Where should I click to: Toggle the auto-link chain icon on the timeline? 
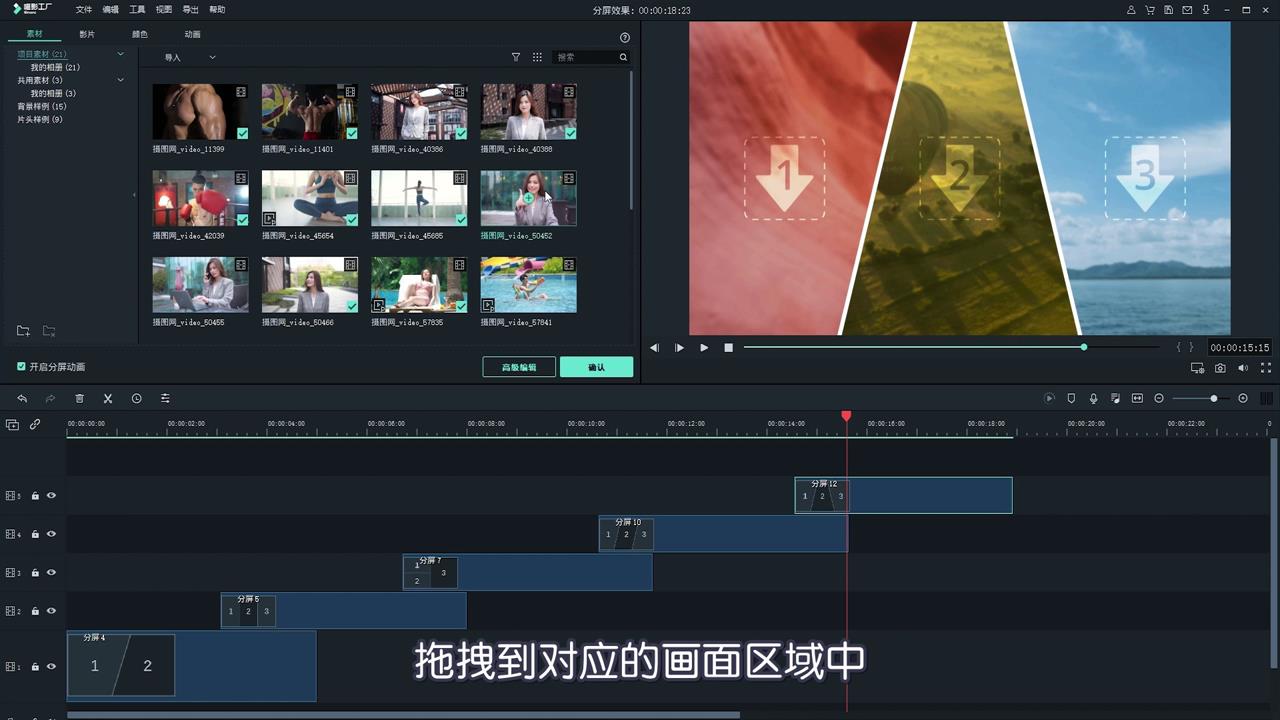(35, 424)
